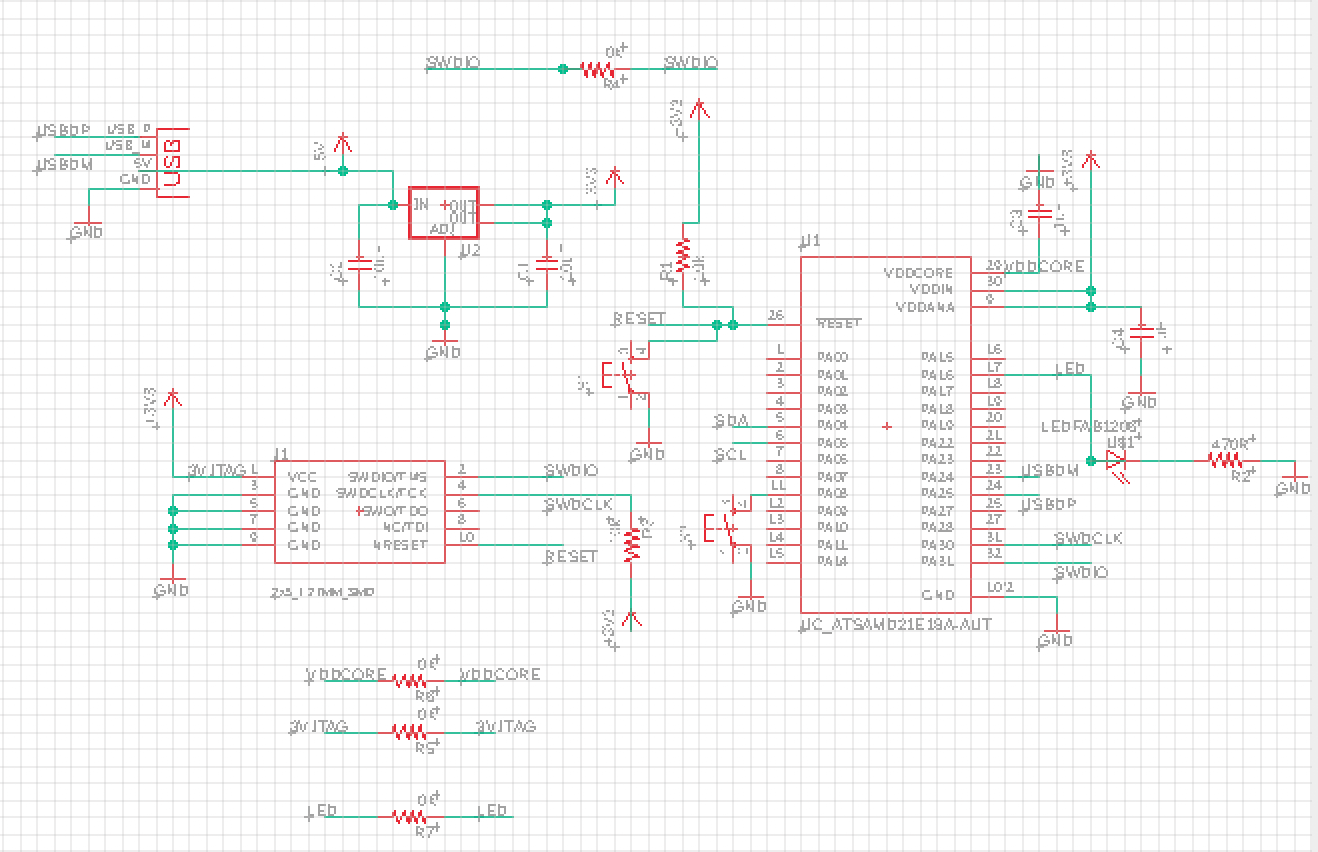
Task: Click the USBDP label at pin 25
Action: [x=1048, y=504]
